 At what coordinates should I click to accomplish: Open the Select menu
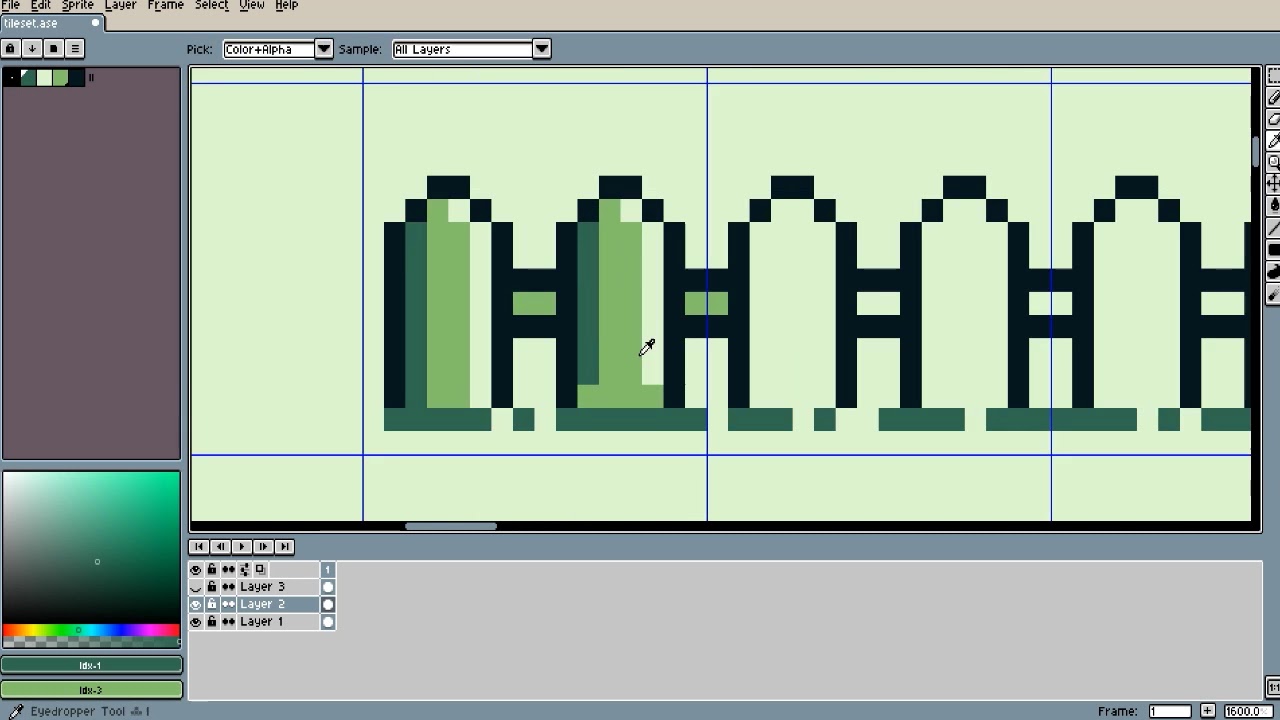click(211, 5)
